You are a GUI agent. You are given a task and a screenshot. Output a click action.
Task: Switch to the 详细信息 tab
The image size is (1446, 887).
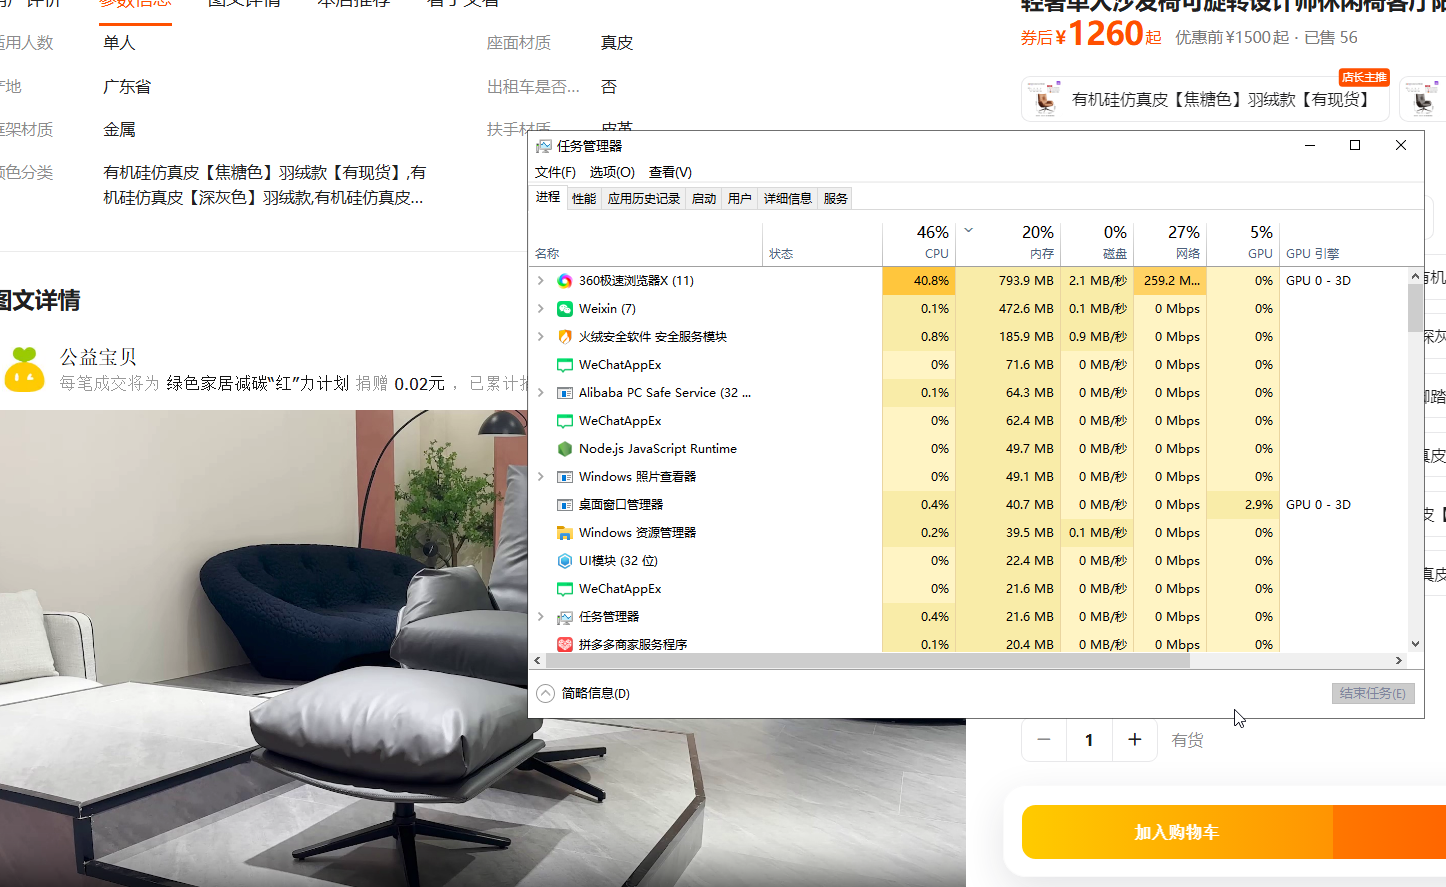[x=787, y=197]
